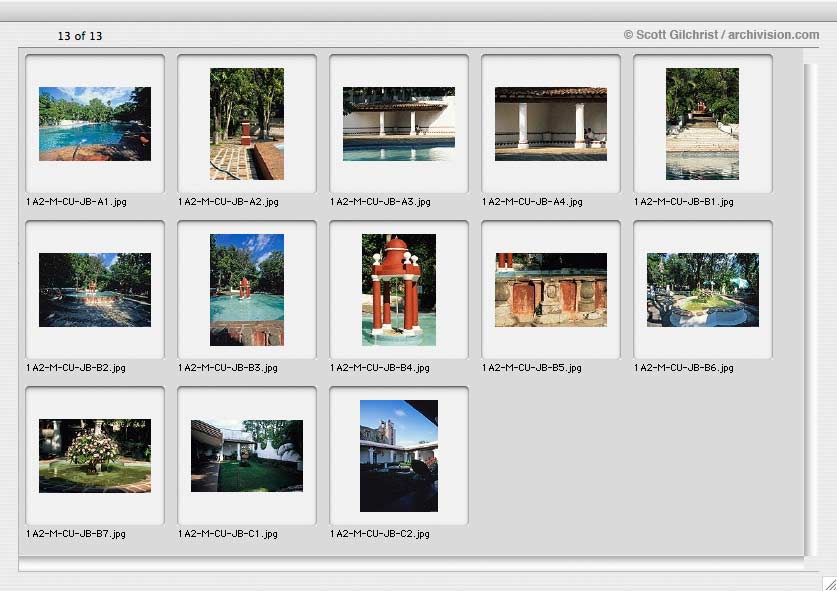Screen dimensions: 837x591
Task: Open the brick path thumbnail 1A2-M-CU-JB-A2
Action: click(x=247, y=124)
